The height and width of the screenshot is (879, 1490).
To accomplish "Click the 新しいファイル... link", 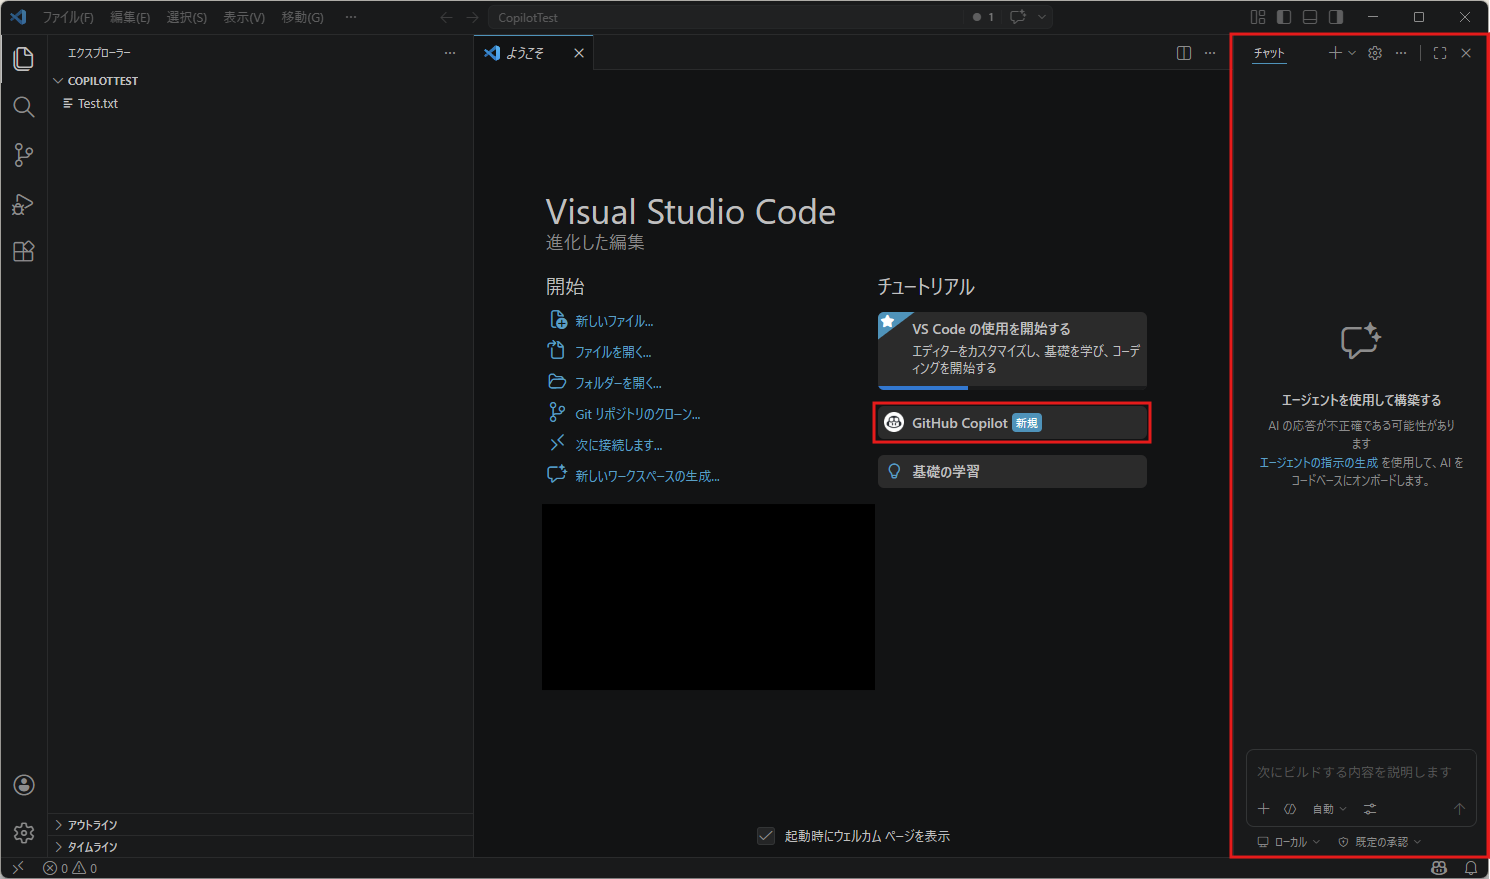I will [x=614, y=321].
